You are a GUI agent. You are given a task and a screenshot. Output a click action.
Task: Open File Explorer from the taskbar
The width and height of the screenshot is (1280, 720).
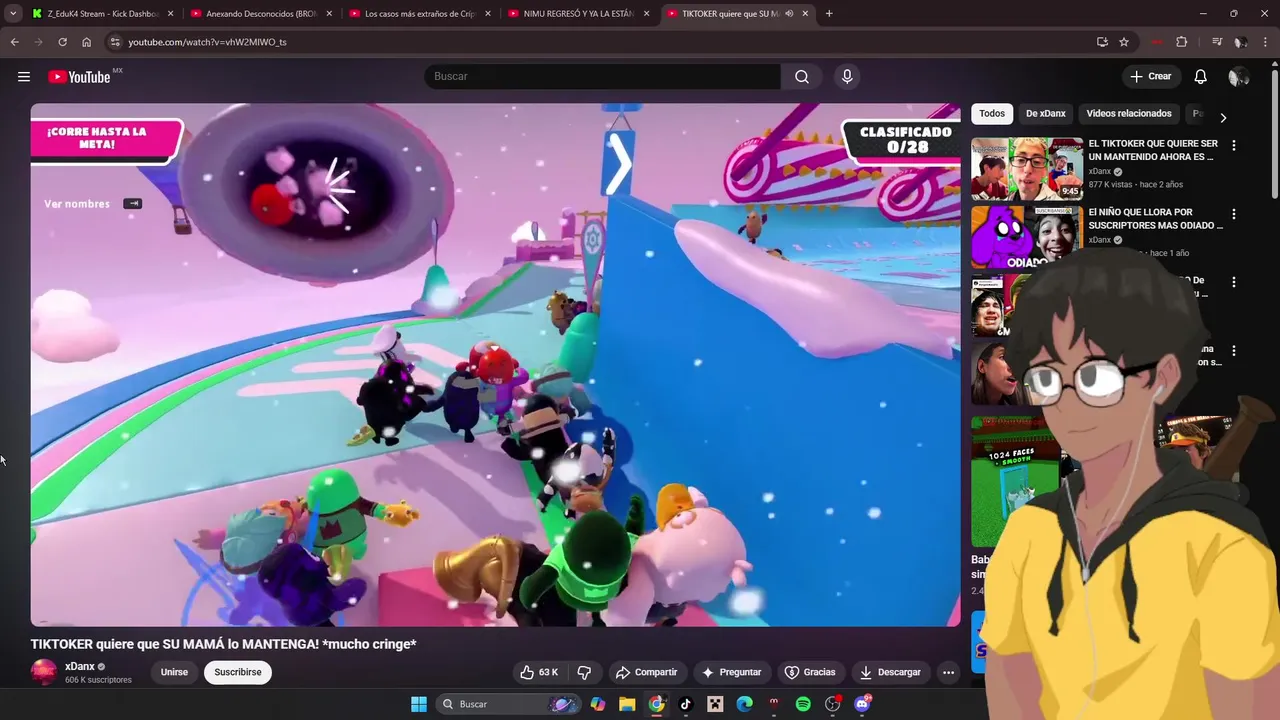point(627,704)
